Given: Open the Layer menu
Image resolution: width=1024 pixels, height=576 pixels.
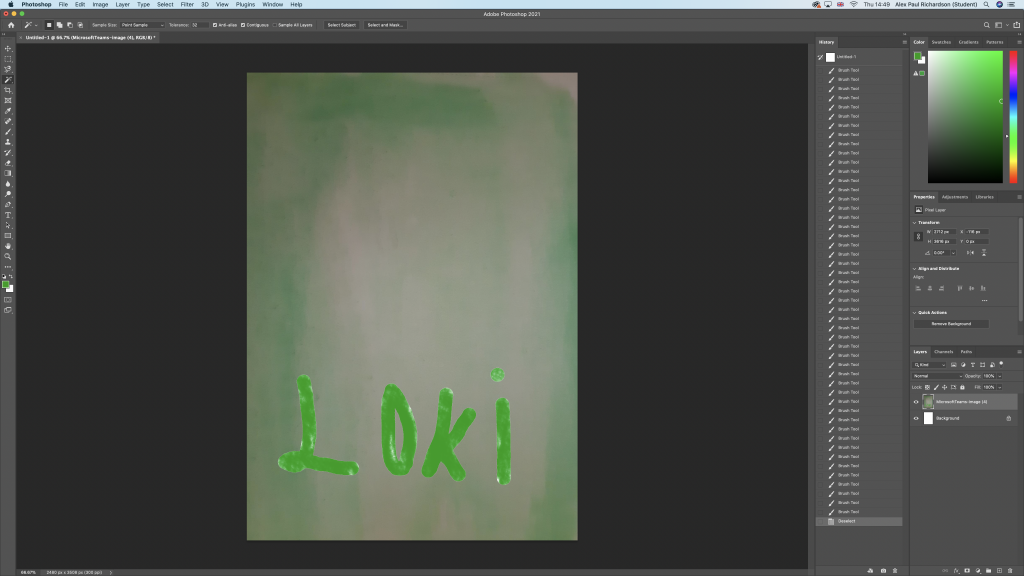Looking at the screenshot, I should [x=122, y=5].
